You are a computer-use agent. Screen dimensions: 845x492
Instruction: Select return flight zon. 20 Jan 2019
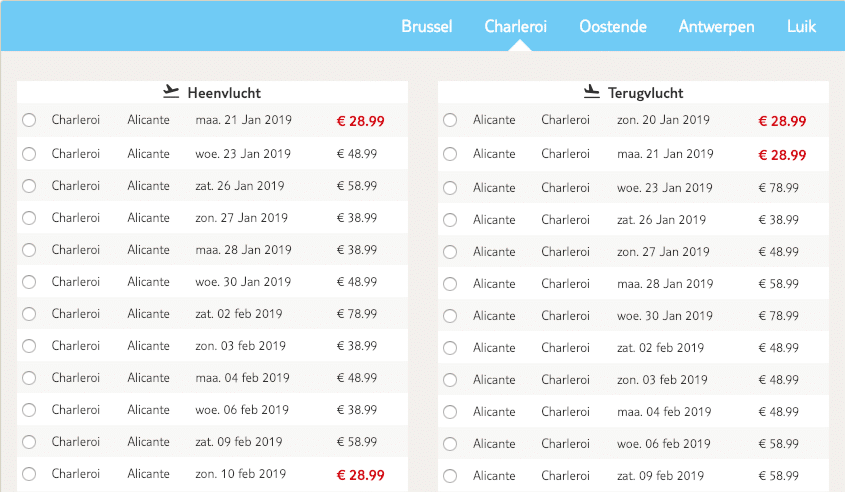tap(450, 120)
